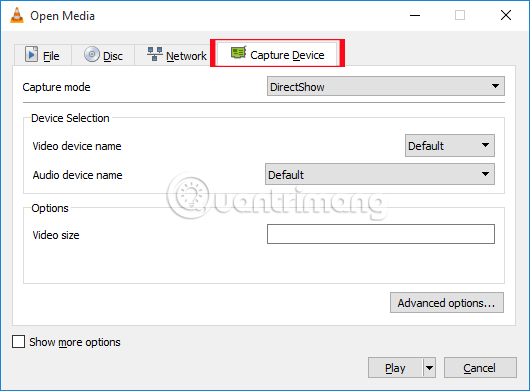This screenshot has height=391, width=530.
Task: Click the Cancel button
Action: [x=480, y=367]
